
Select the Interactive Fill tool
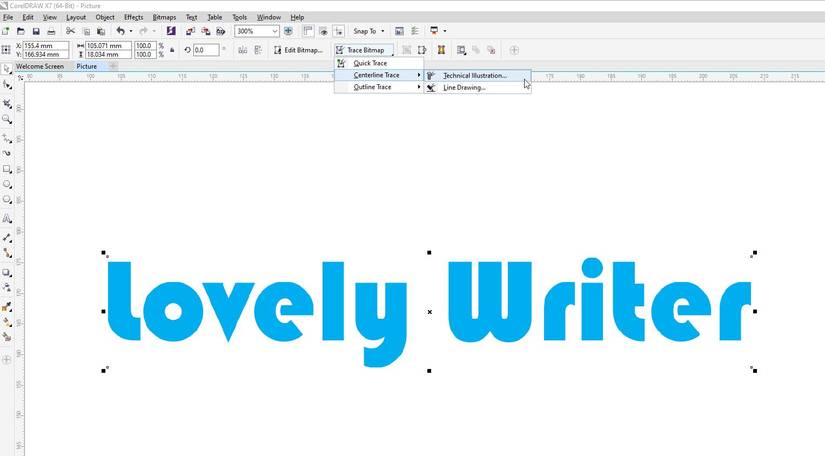(x=7, y=322)
